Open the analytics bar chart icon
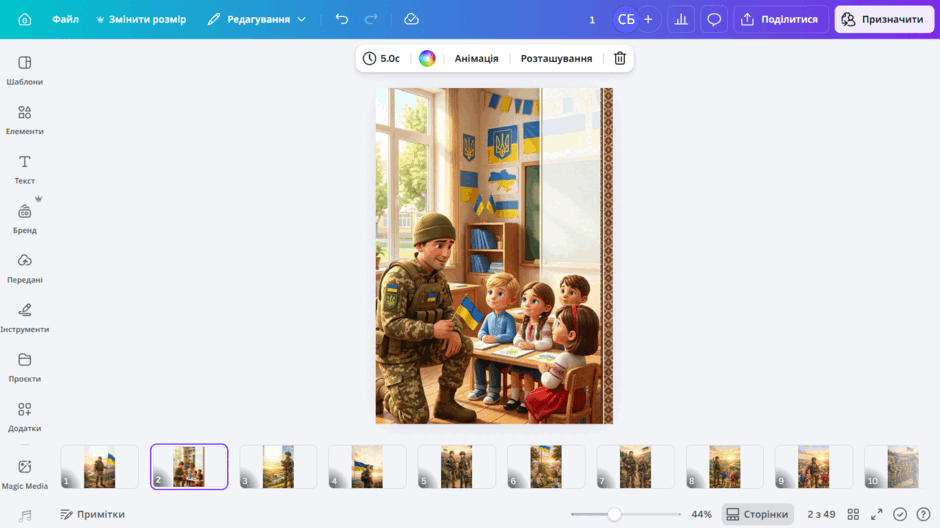The width and height of the screenshot is (940, 528). coord(681,19)
